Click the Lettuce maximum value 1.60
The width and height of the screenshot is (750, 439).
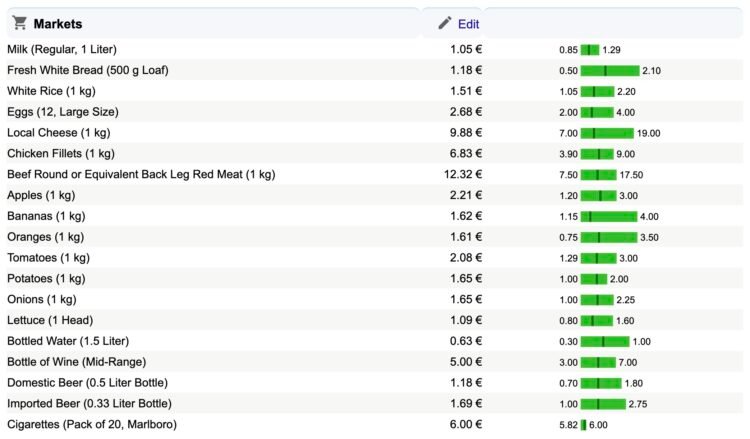625,321
